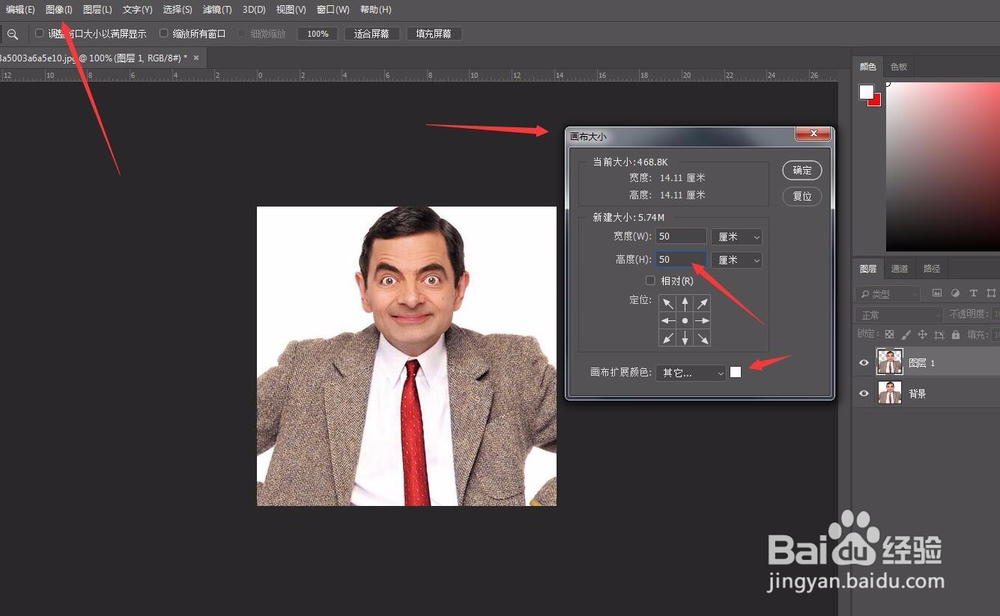This screenshot has width=1000, height=616.
Task: Select the 颜色 color panel tab
Action: 868,66
